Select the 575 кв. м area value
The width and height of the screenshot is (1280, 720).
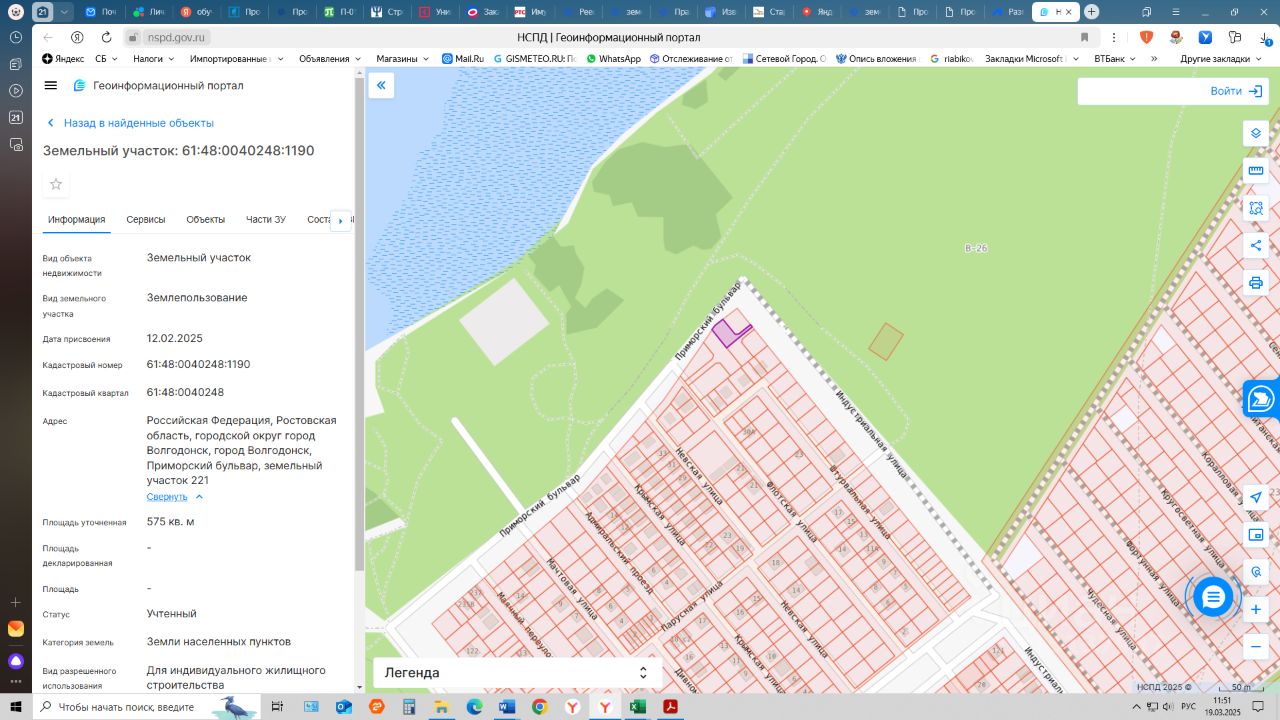pos(170,522)
